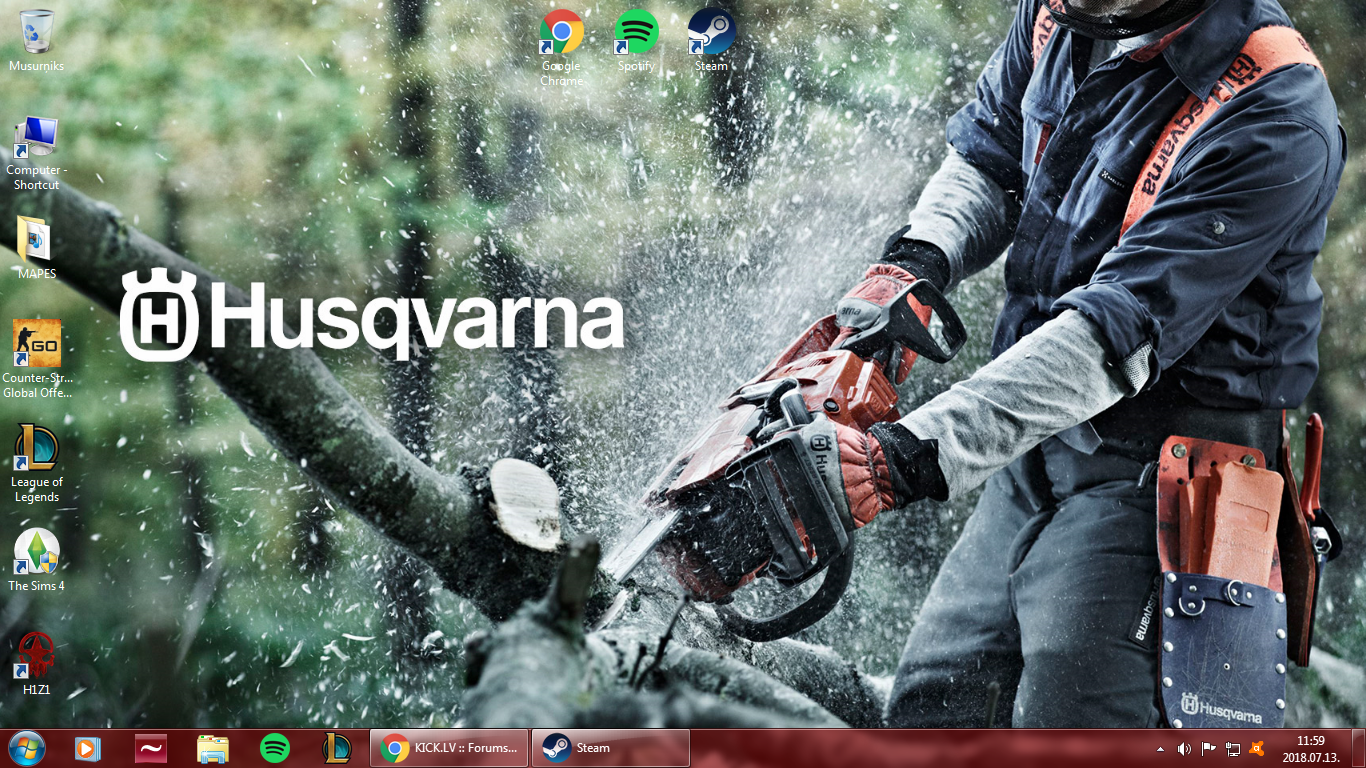Switch to the Steam window in the taskbar
The height and width of the screenshot is (768, 1366).
click(610, 748)
